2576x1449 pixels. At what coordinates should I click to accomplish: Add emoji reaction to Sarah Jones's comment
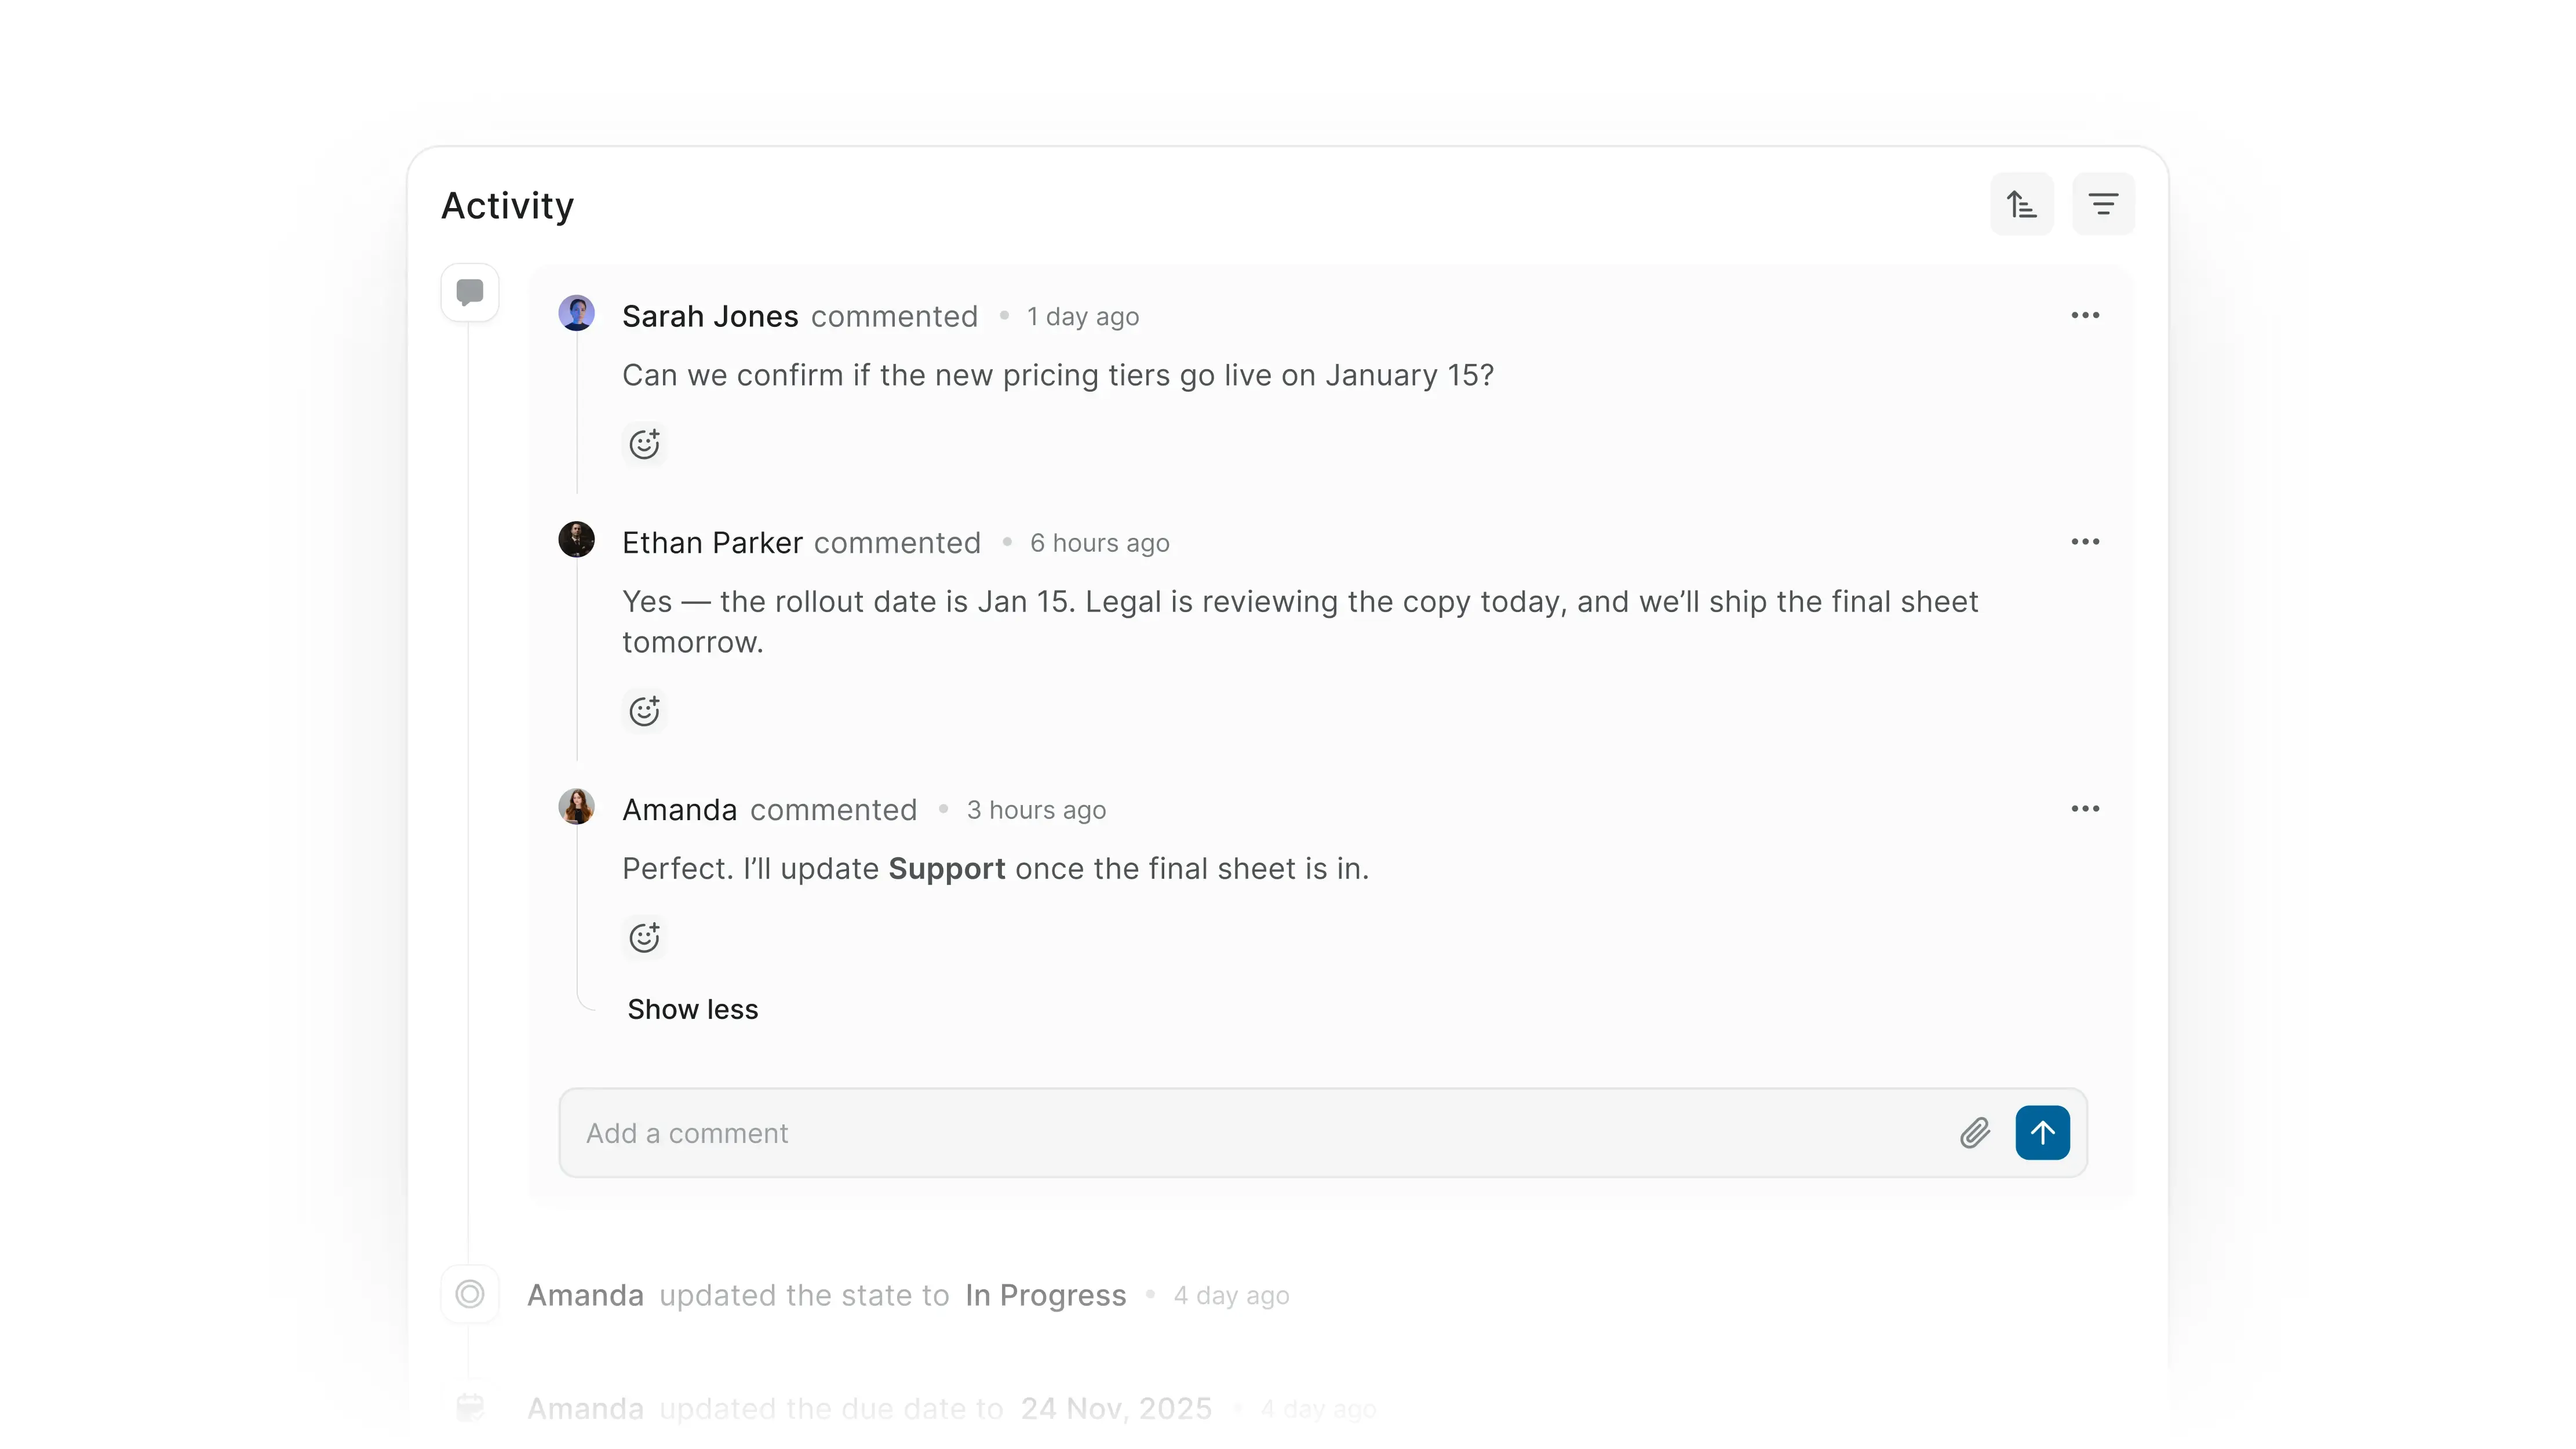point(645,443)
